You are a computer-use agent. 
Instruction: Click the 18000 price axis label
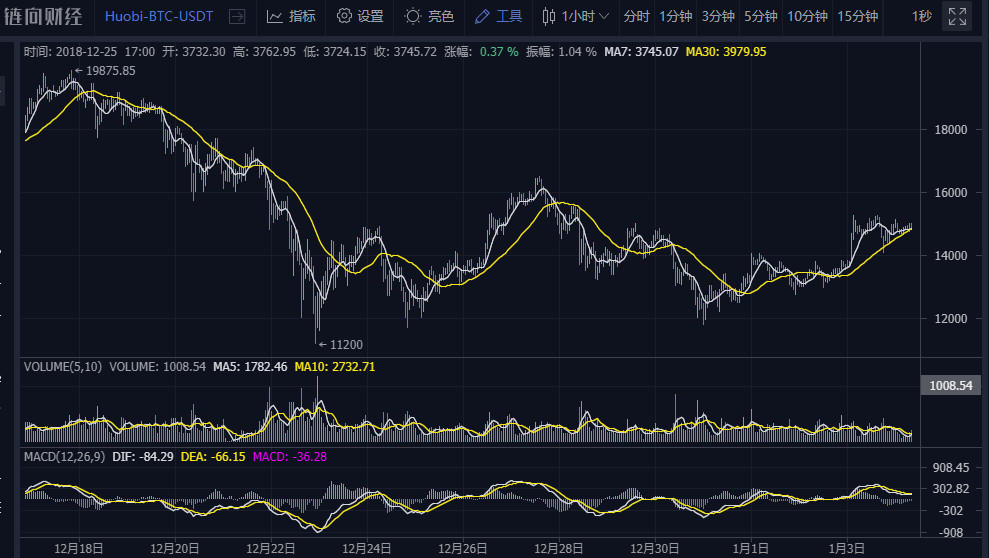coord(951,129)
